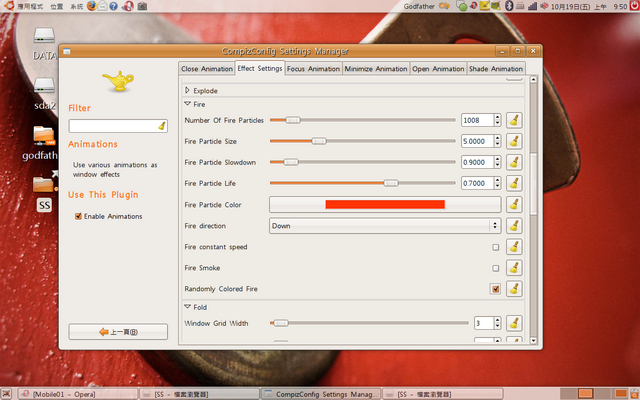Collapse the Fire section
Viewport: 640px width, 400px height.
[187, 104]
